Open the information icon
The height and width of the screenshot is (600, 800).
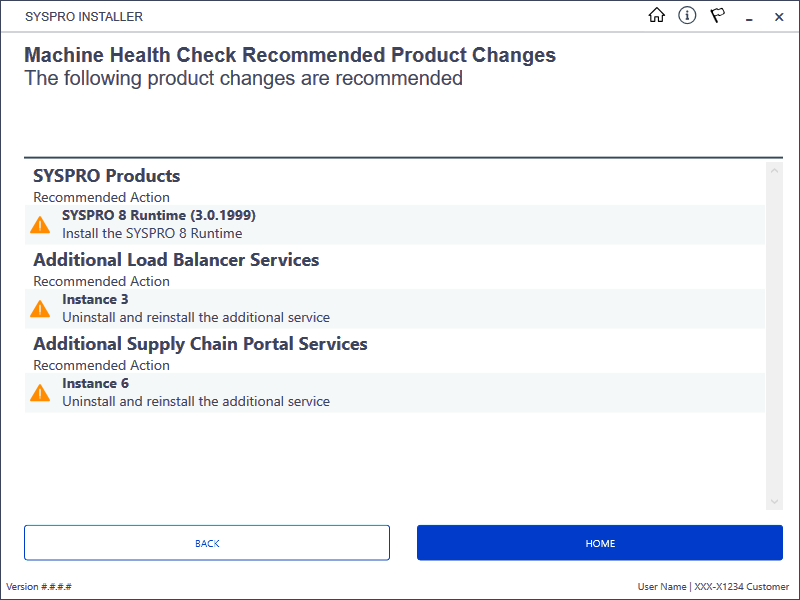click(687, 15)
